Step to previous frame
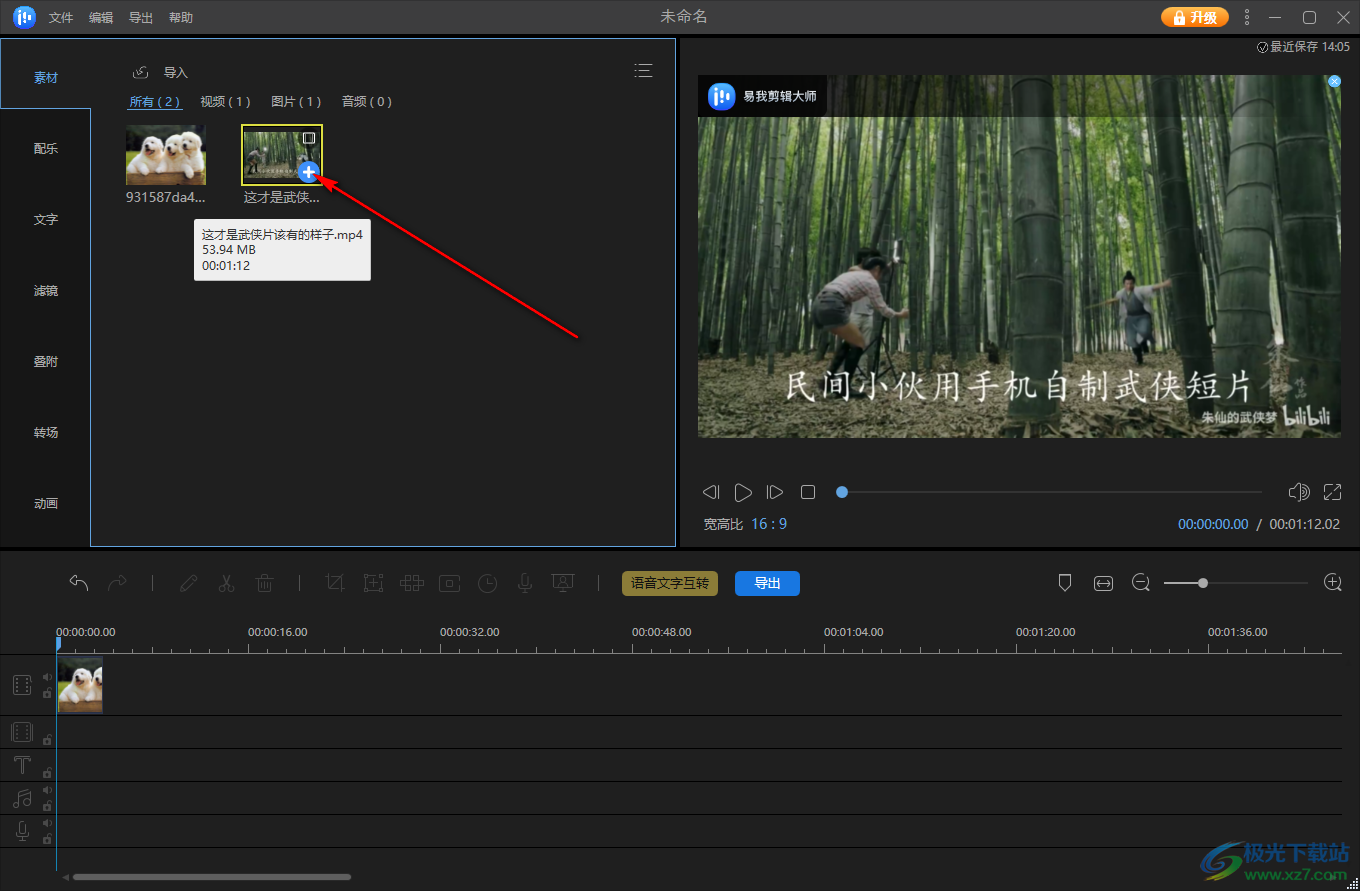Viewport: 1360px width, 891px height. pos(711,492)
